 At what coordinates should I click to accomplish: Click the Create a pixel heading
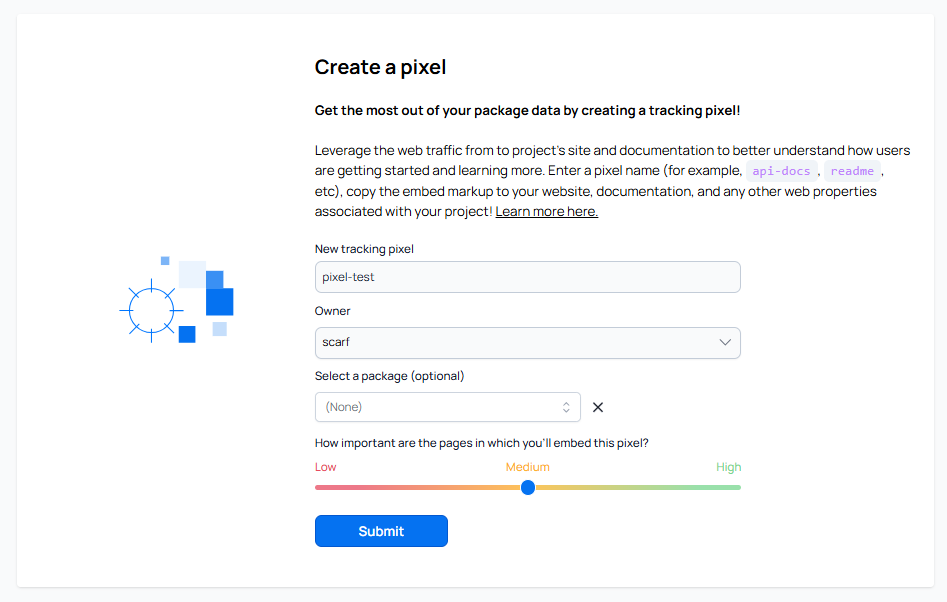coord(380,67)
